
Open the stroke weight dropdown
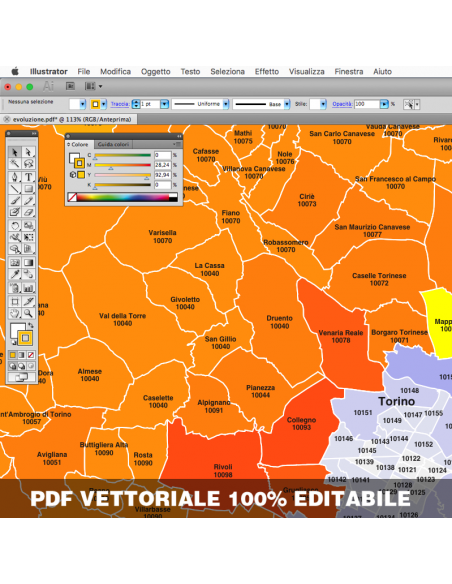point(165,104)
